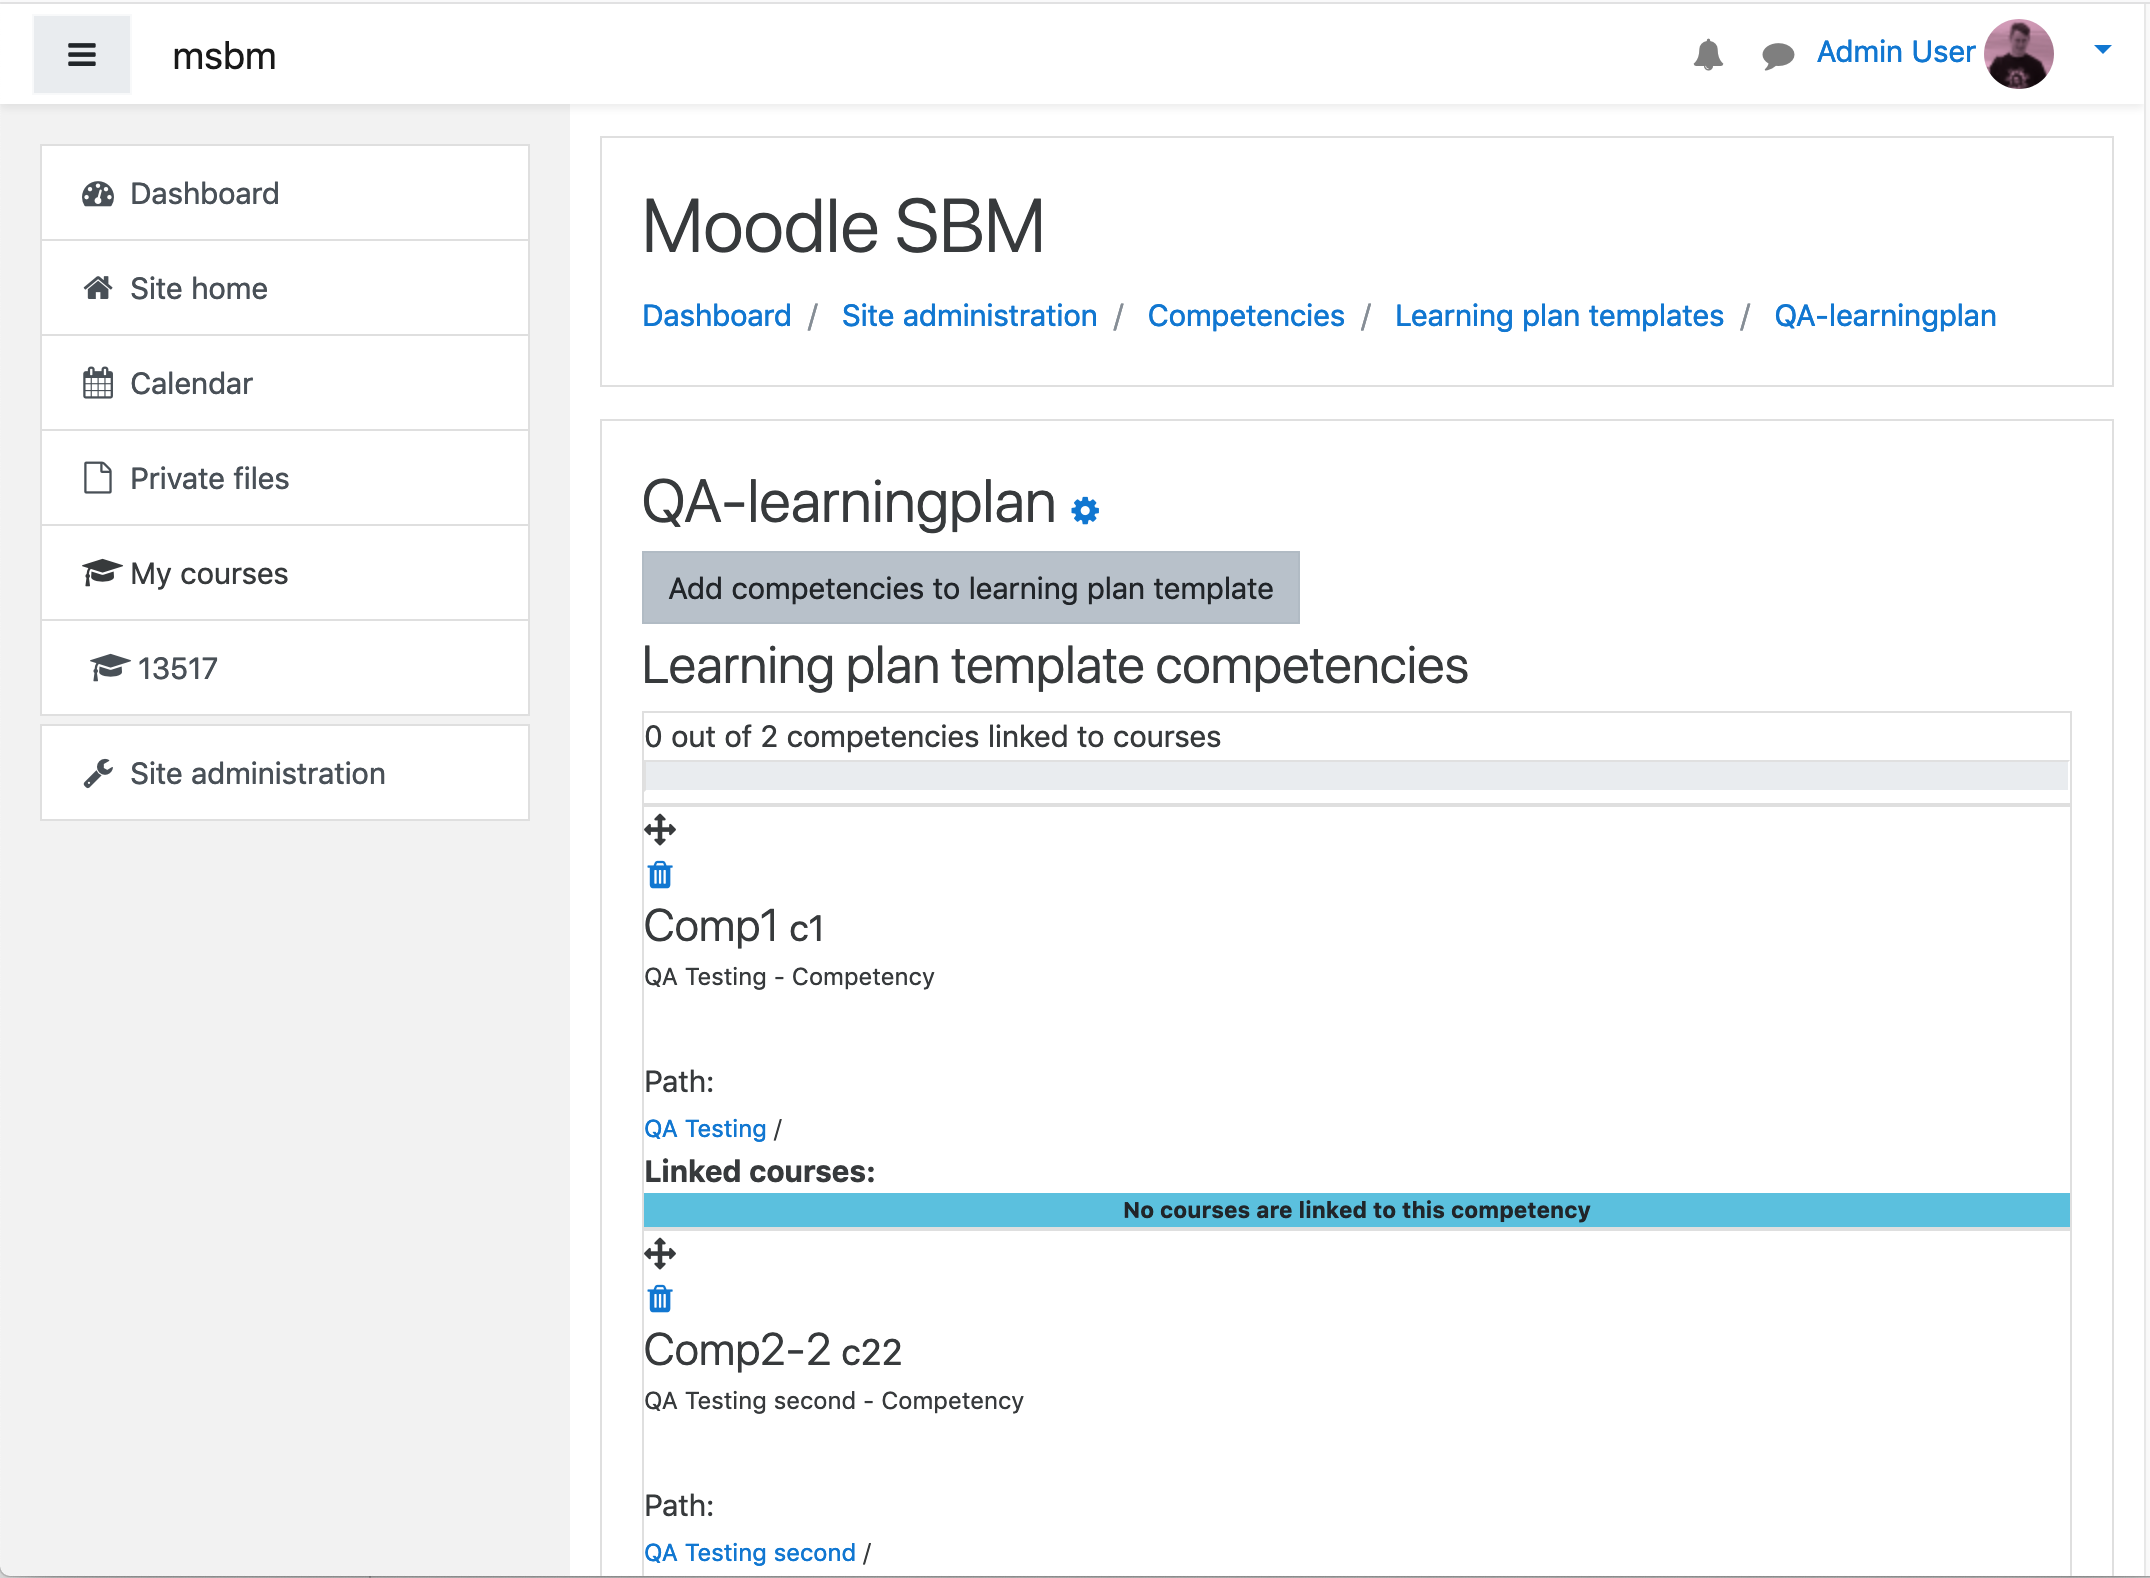The image size is (2150, 1578).
Task: Click the Dashboard breadcrumb link
Action: click(716, 316)
